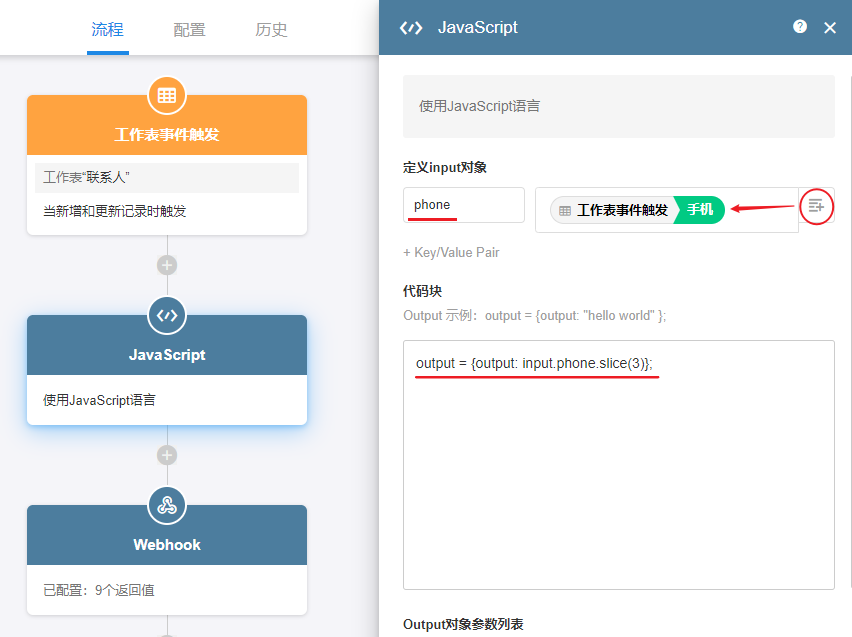
Task: Open the 历史 tab
Action: [x=271, y=29]
